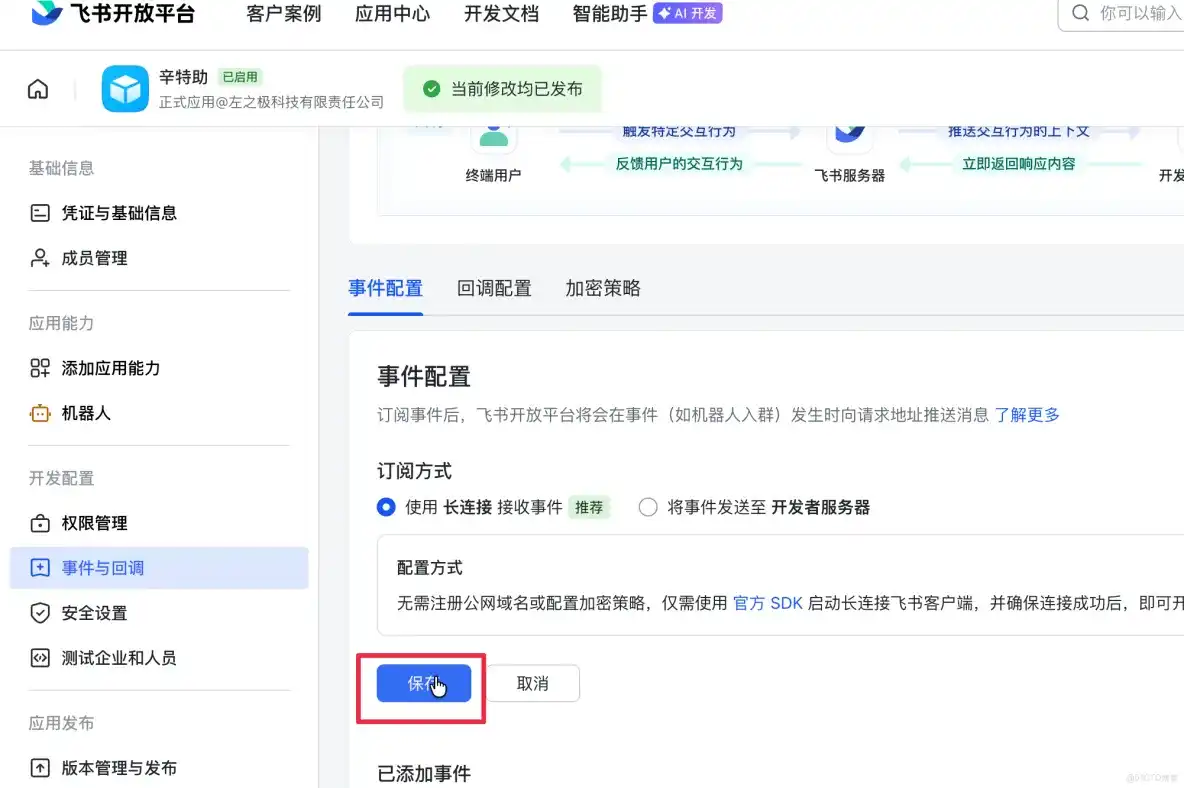Click the home icon beside the app header

coord(37,88)
